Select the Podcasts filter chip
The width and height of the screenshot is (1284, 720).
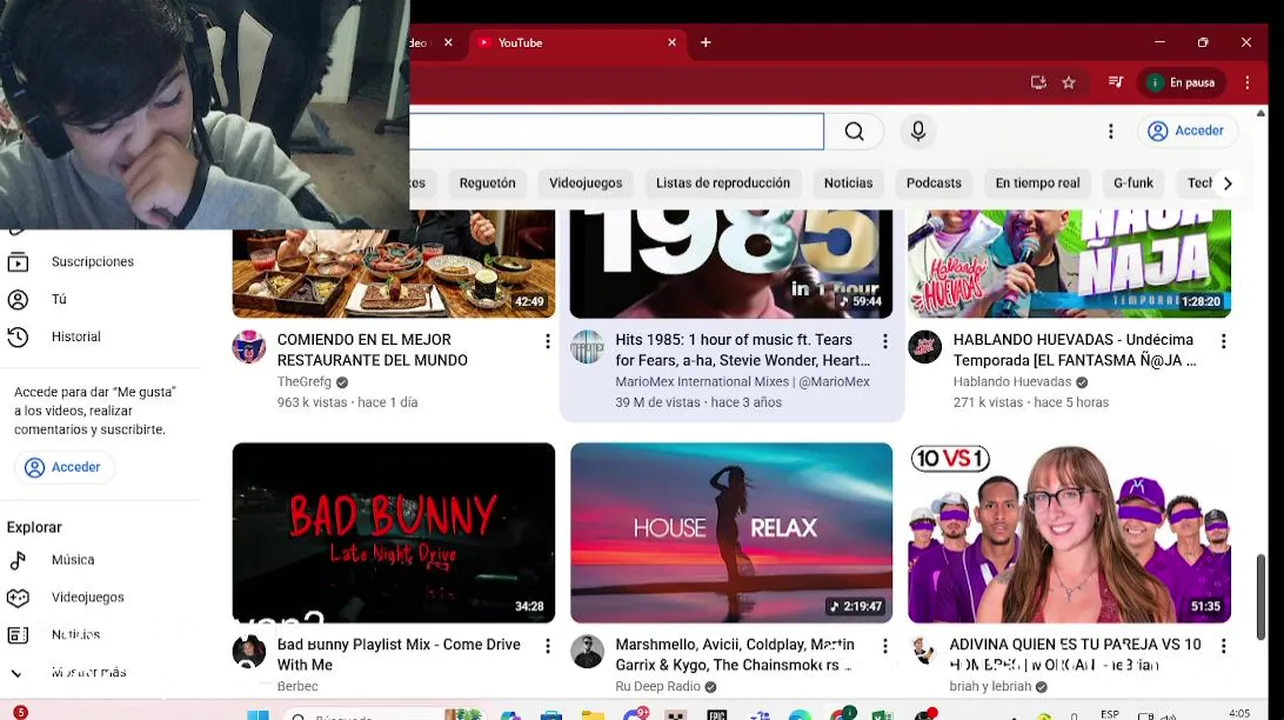(933, 183)
